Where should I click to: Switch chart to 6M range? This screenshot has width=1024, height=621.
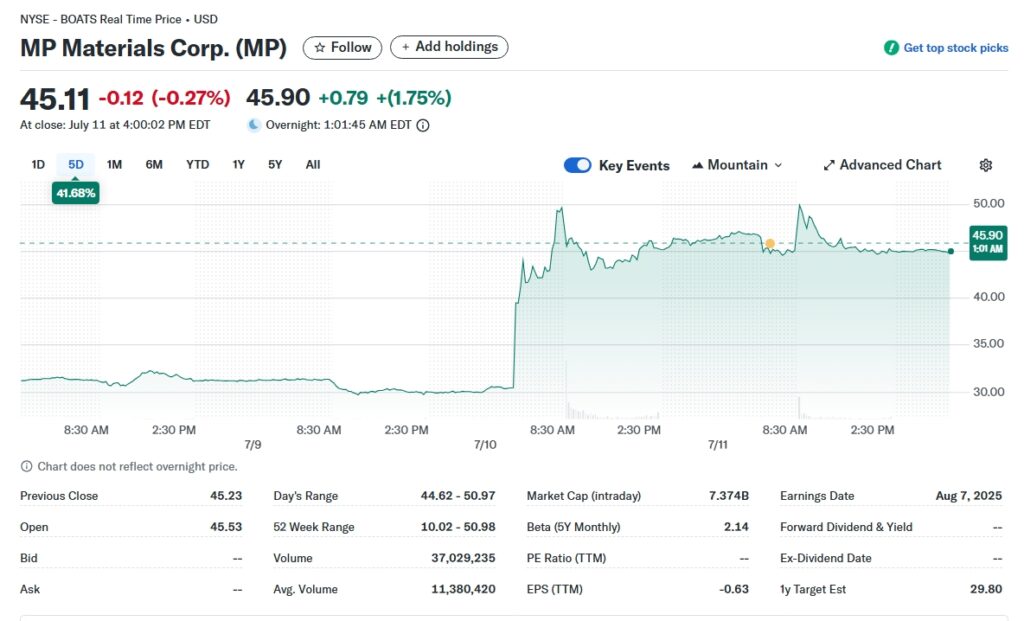(x=154, y=165)
